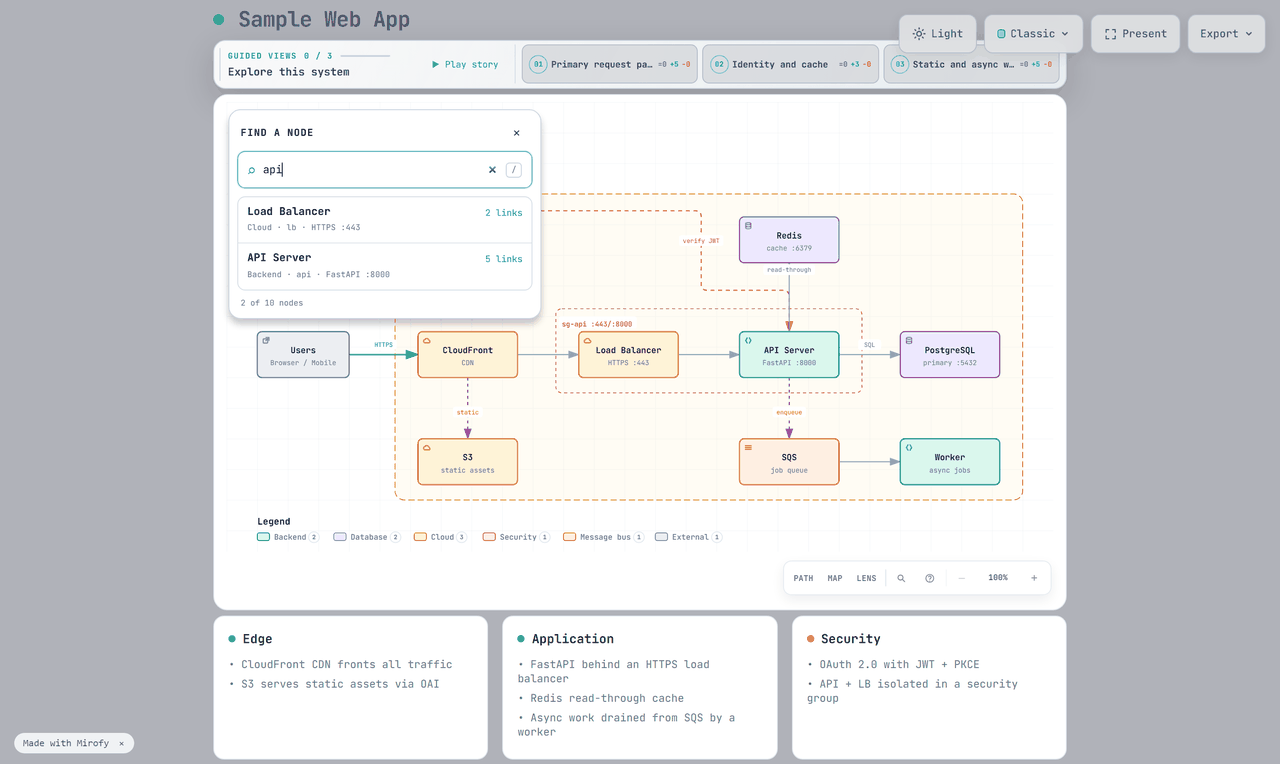
Task: Activate the LENS tool
Action: click(866, 578)
